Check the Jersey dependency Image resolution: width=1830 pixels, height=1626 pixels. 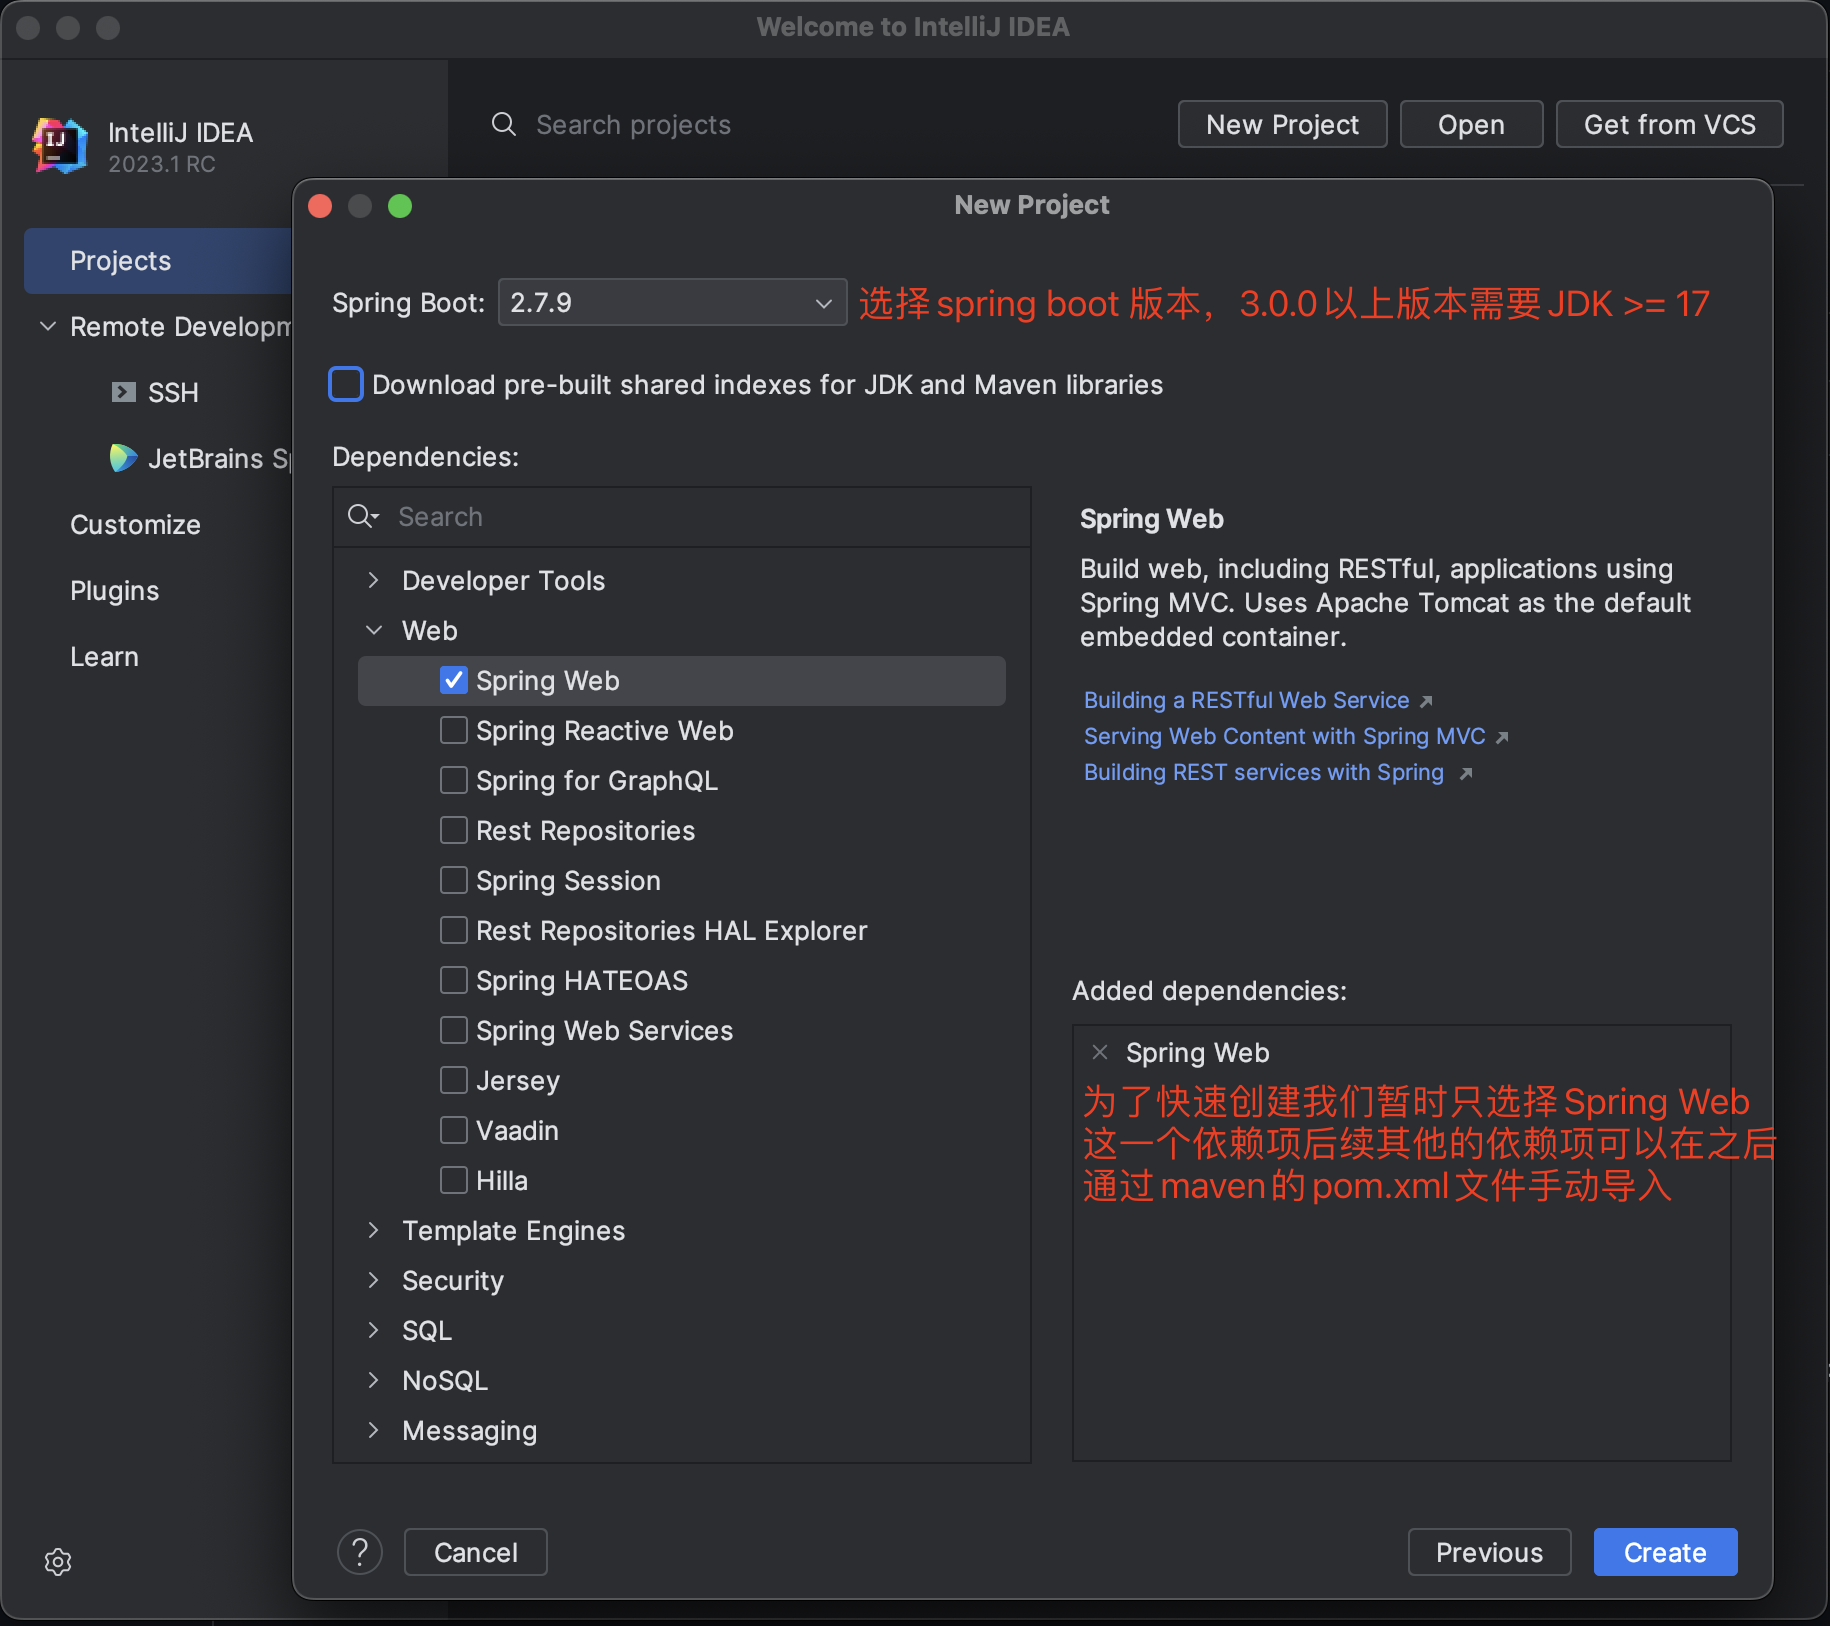click(454, 1080)
